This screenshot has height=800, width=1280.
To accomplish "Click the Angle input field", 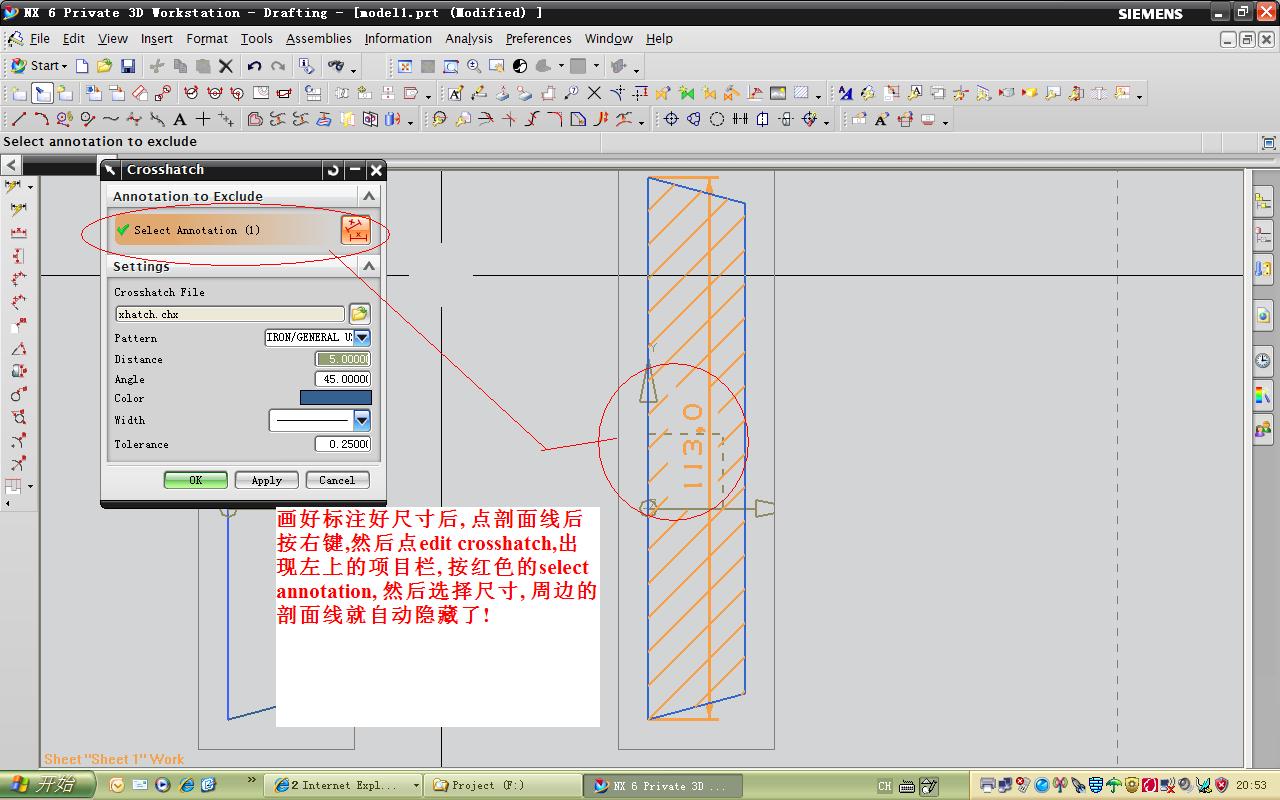I will (343, 379).
